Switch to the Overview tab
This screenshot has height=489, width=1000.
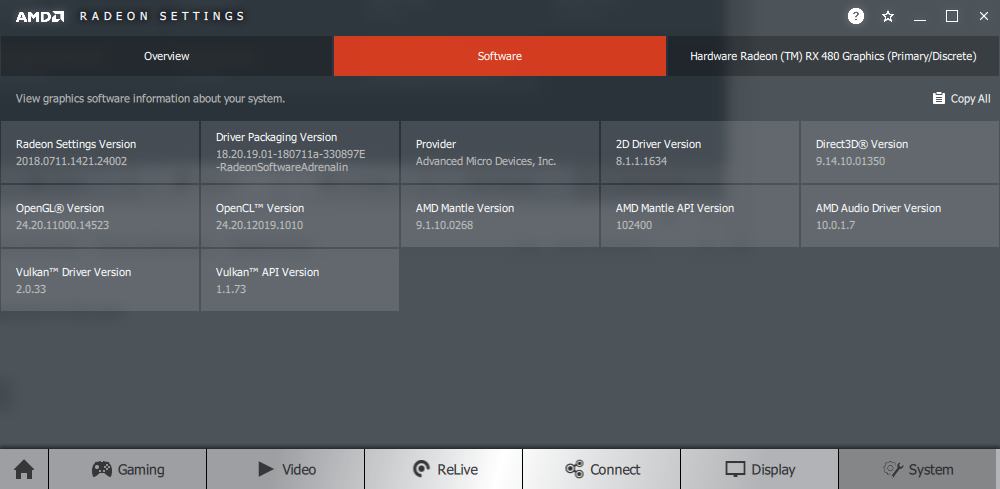point(166,56)
